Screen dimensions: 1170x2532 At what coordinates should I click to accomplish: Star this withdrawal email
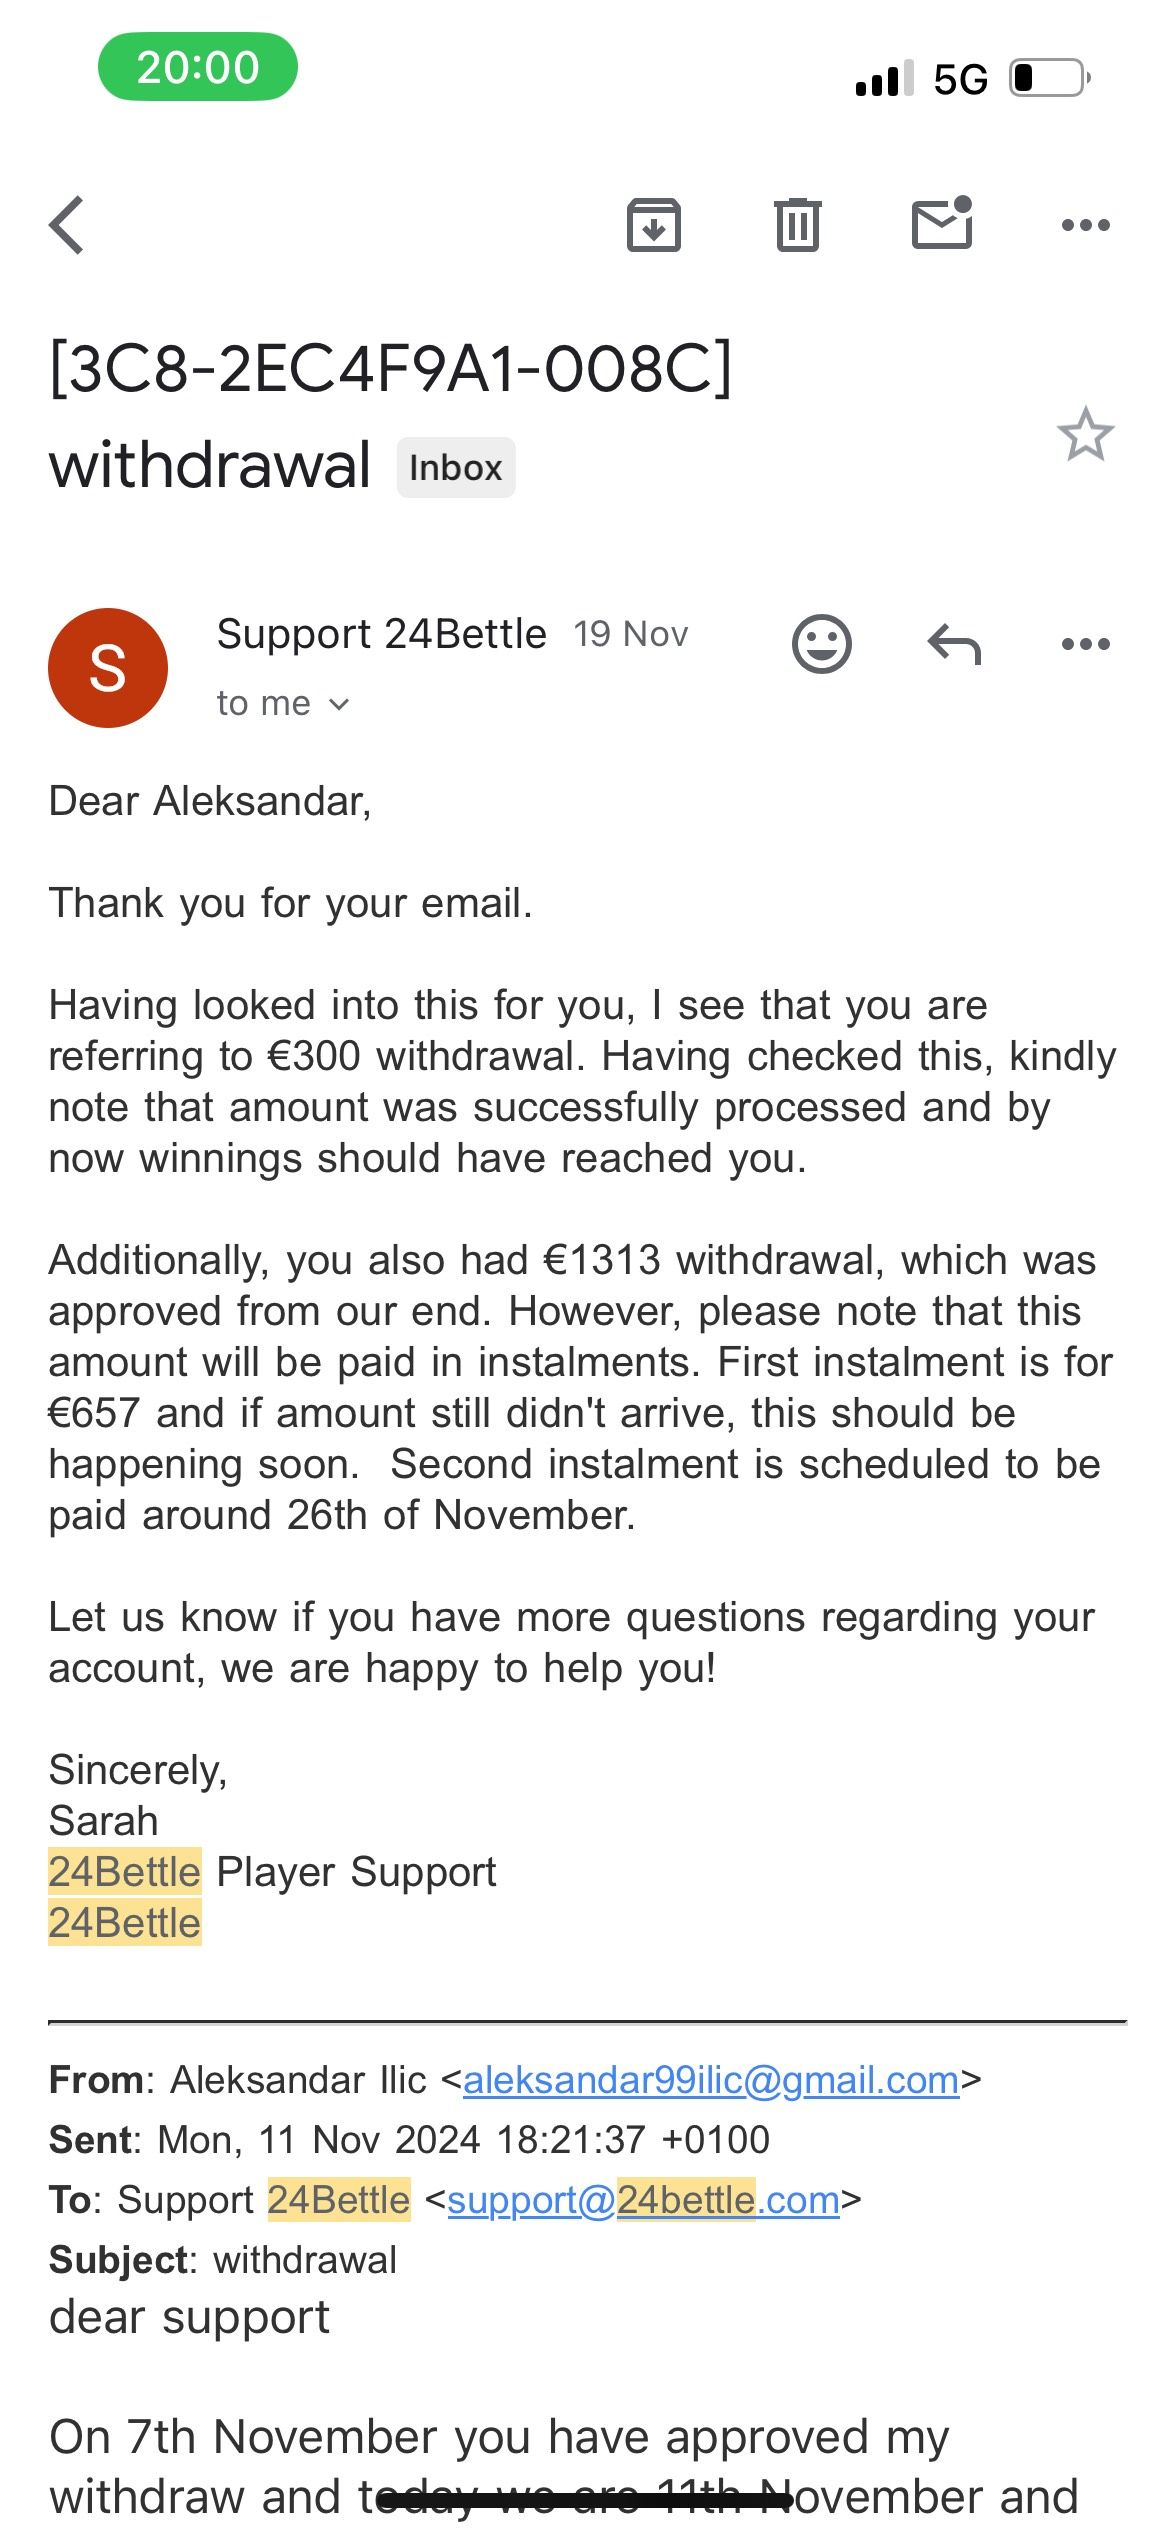point(1086,434)
